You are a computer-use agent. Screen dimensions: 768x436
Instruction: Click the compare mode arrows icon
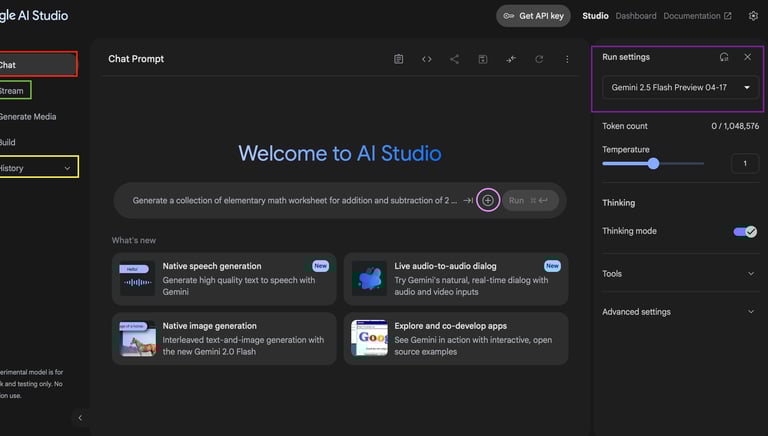pos(511,59)
